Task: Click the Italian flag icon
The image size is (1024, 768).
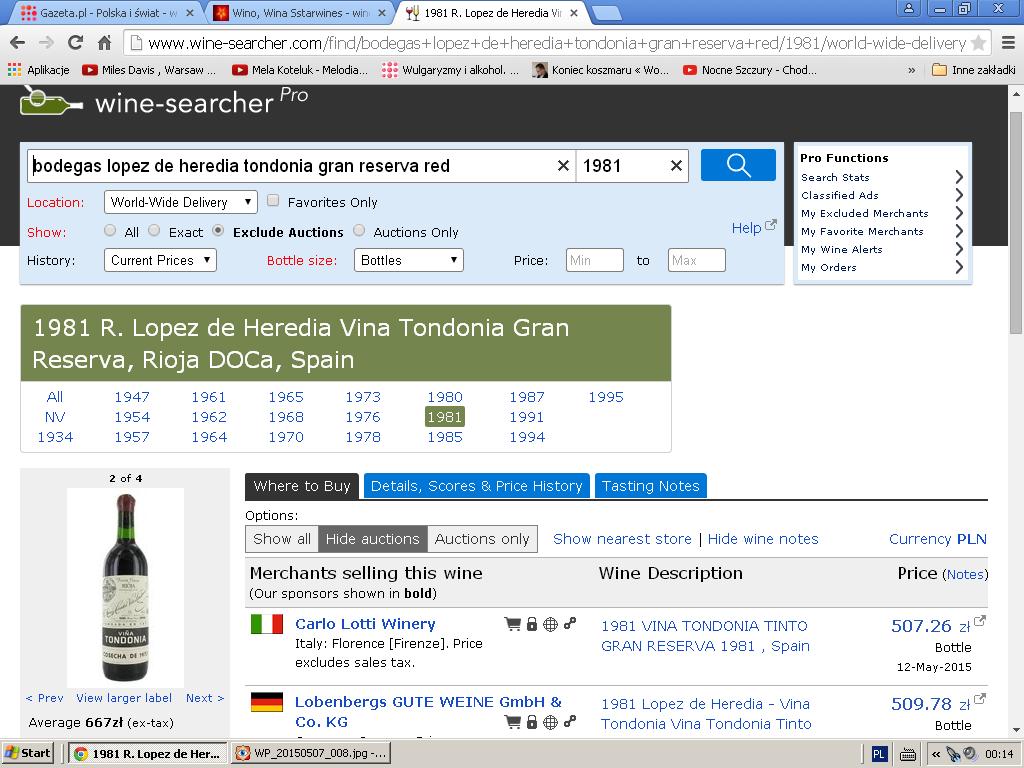Action: click(266, 624)
